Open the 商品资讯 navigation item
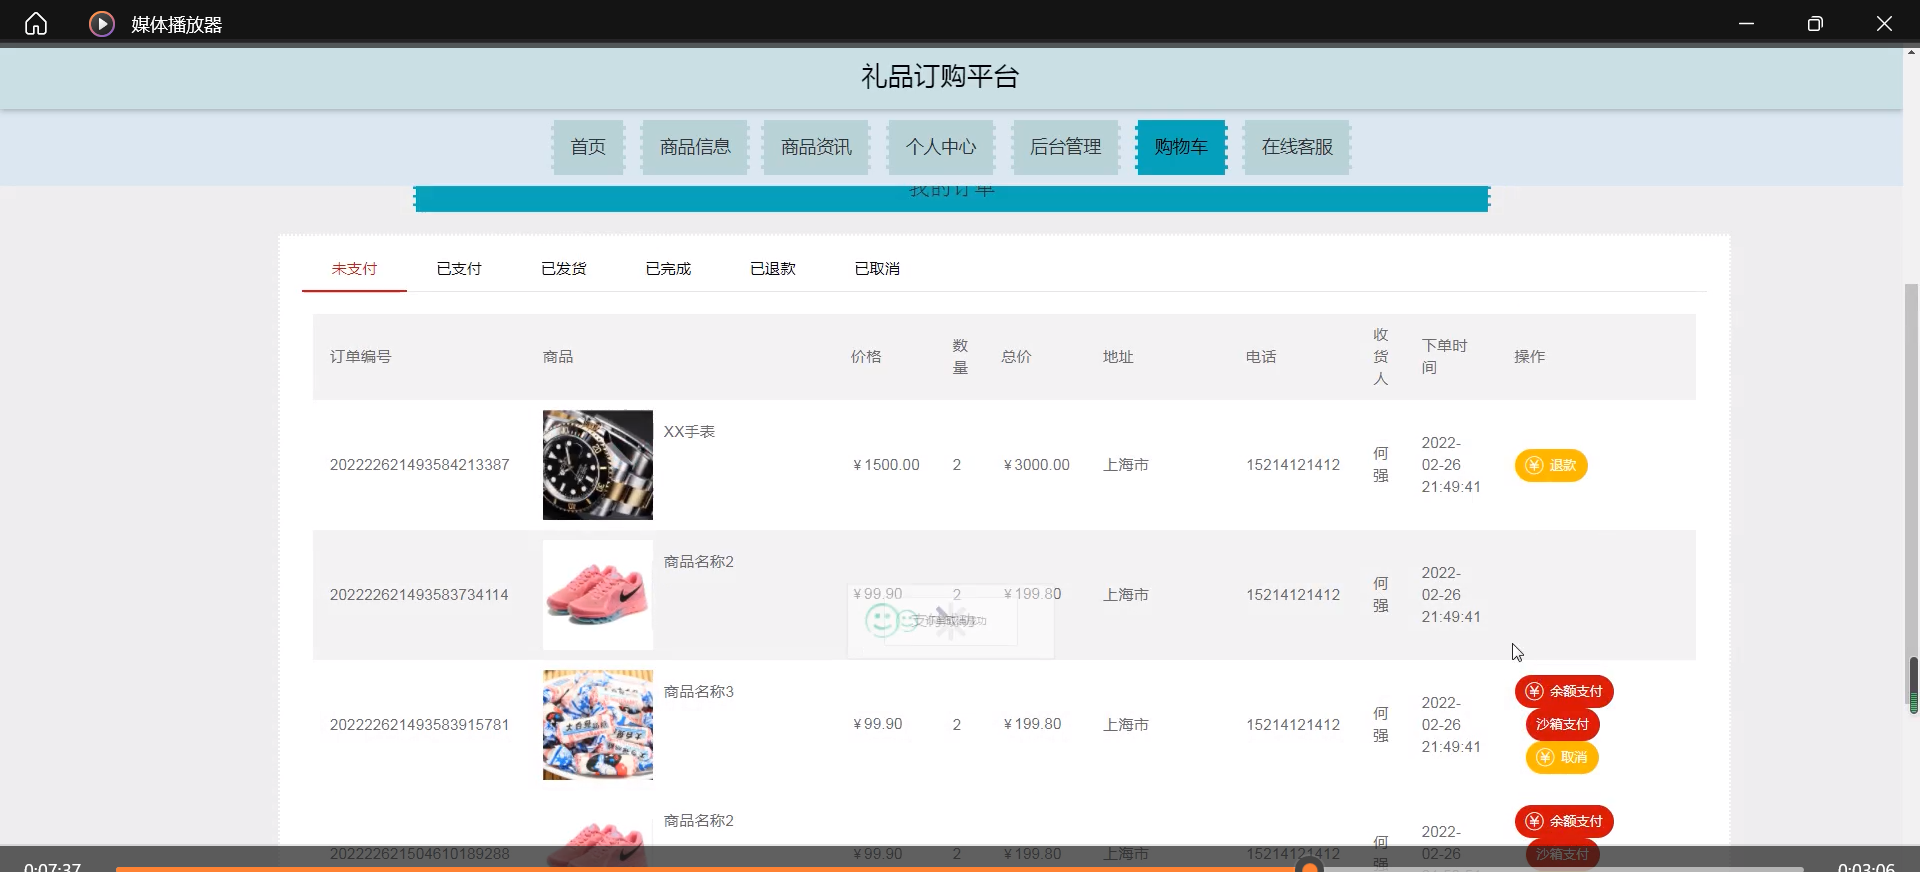1920x872 pixels. pyautogui.click(x=816, y=147)
